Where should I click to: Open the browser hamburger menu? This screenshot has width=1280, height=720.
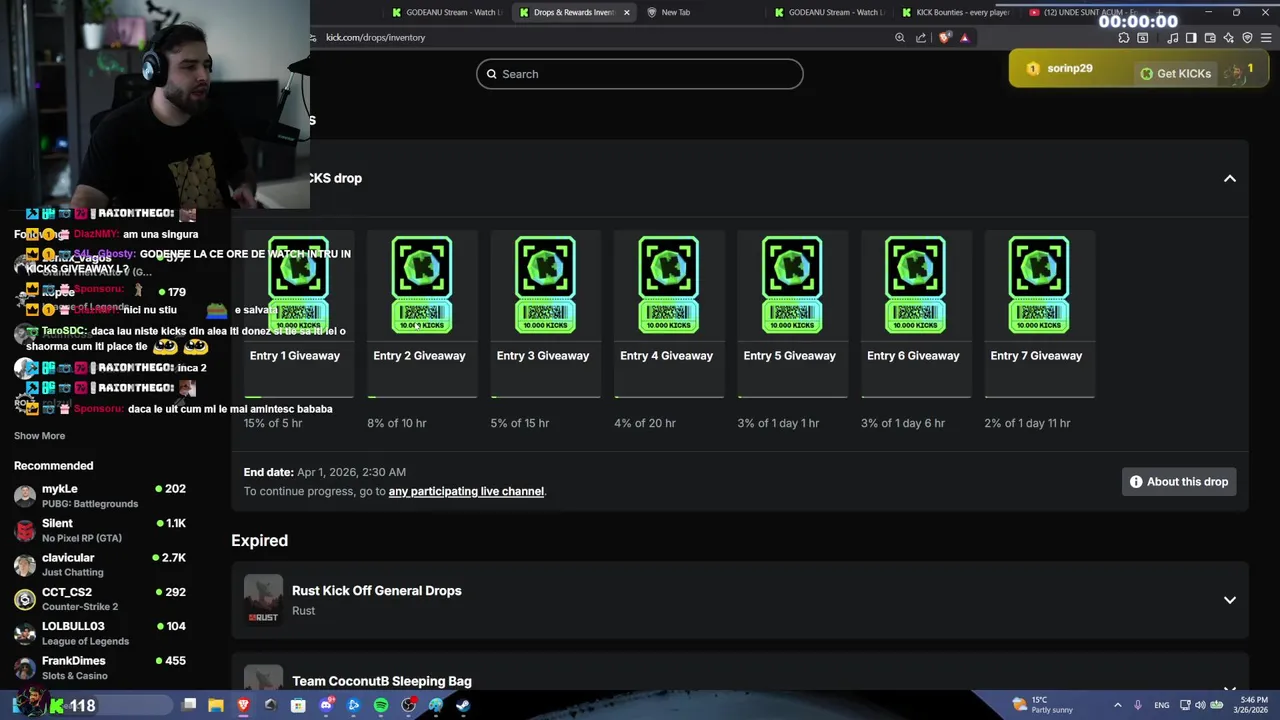[1266, 38]
